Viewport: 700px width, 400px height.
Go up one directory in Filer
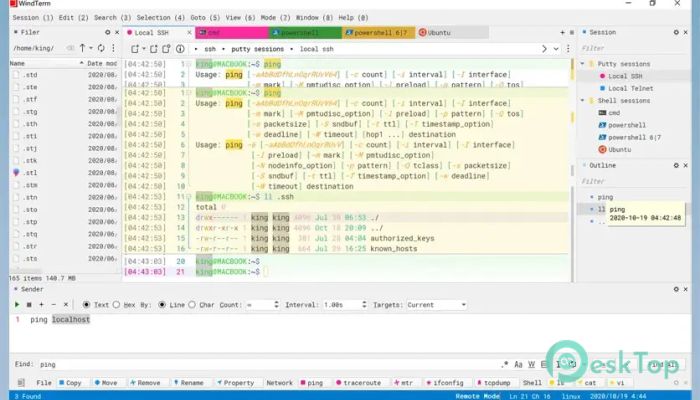(x=83, y=48)
